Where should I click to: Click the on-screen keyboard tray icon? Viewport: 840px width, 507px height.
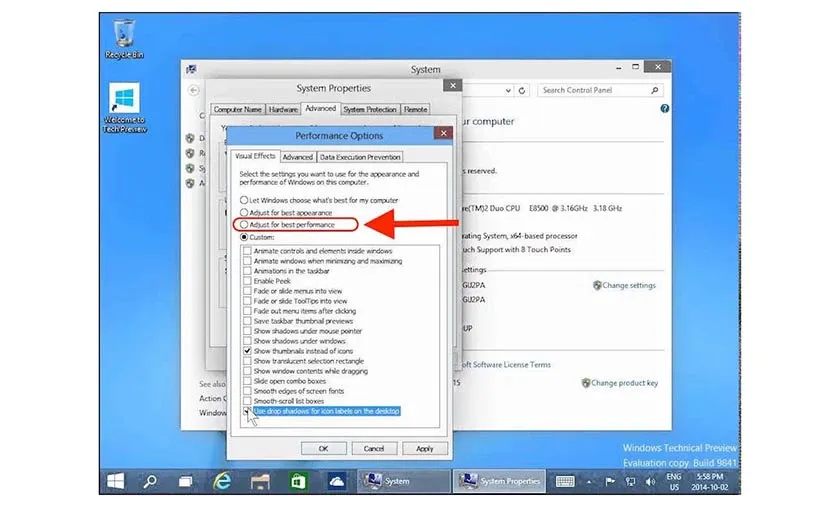point(564,481)
